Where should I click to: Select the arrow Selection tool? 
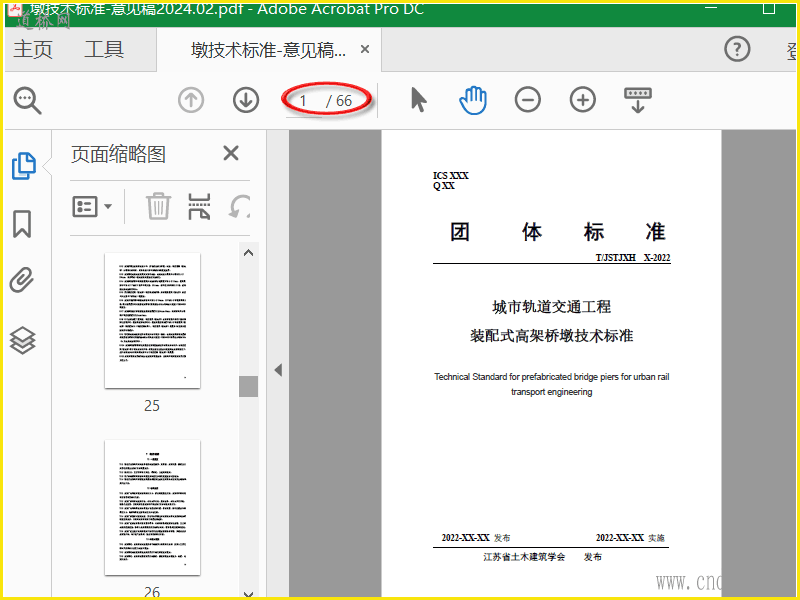(x=418, y=99)
